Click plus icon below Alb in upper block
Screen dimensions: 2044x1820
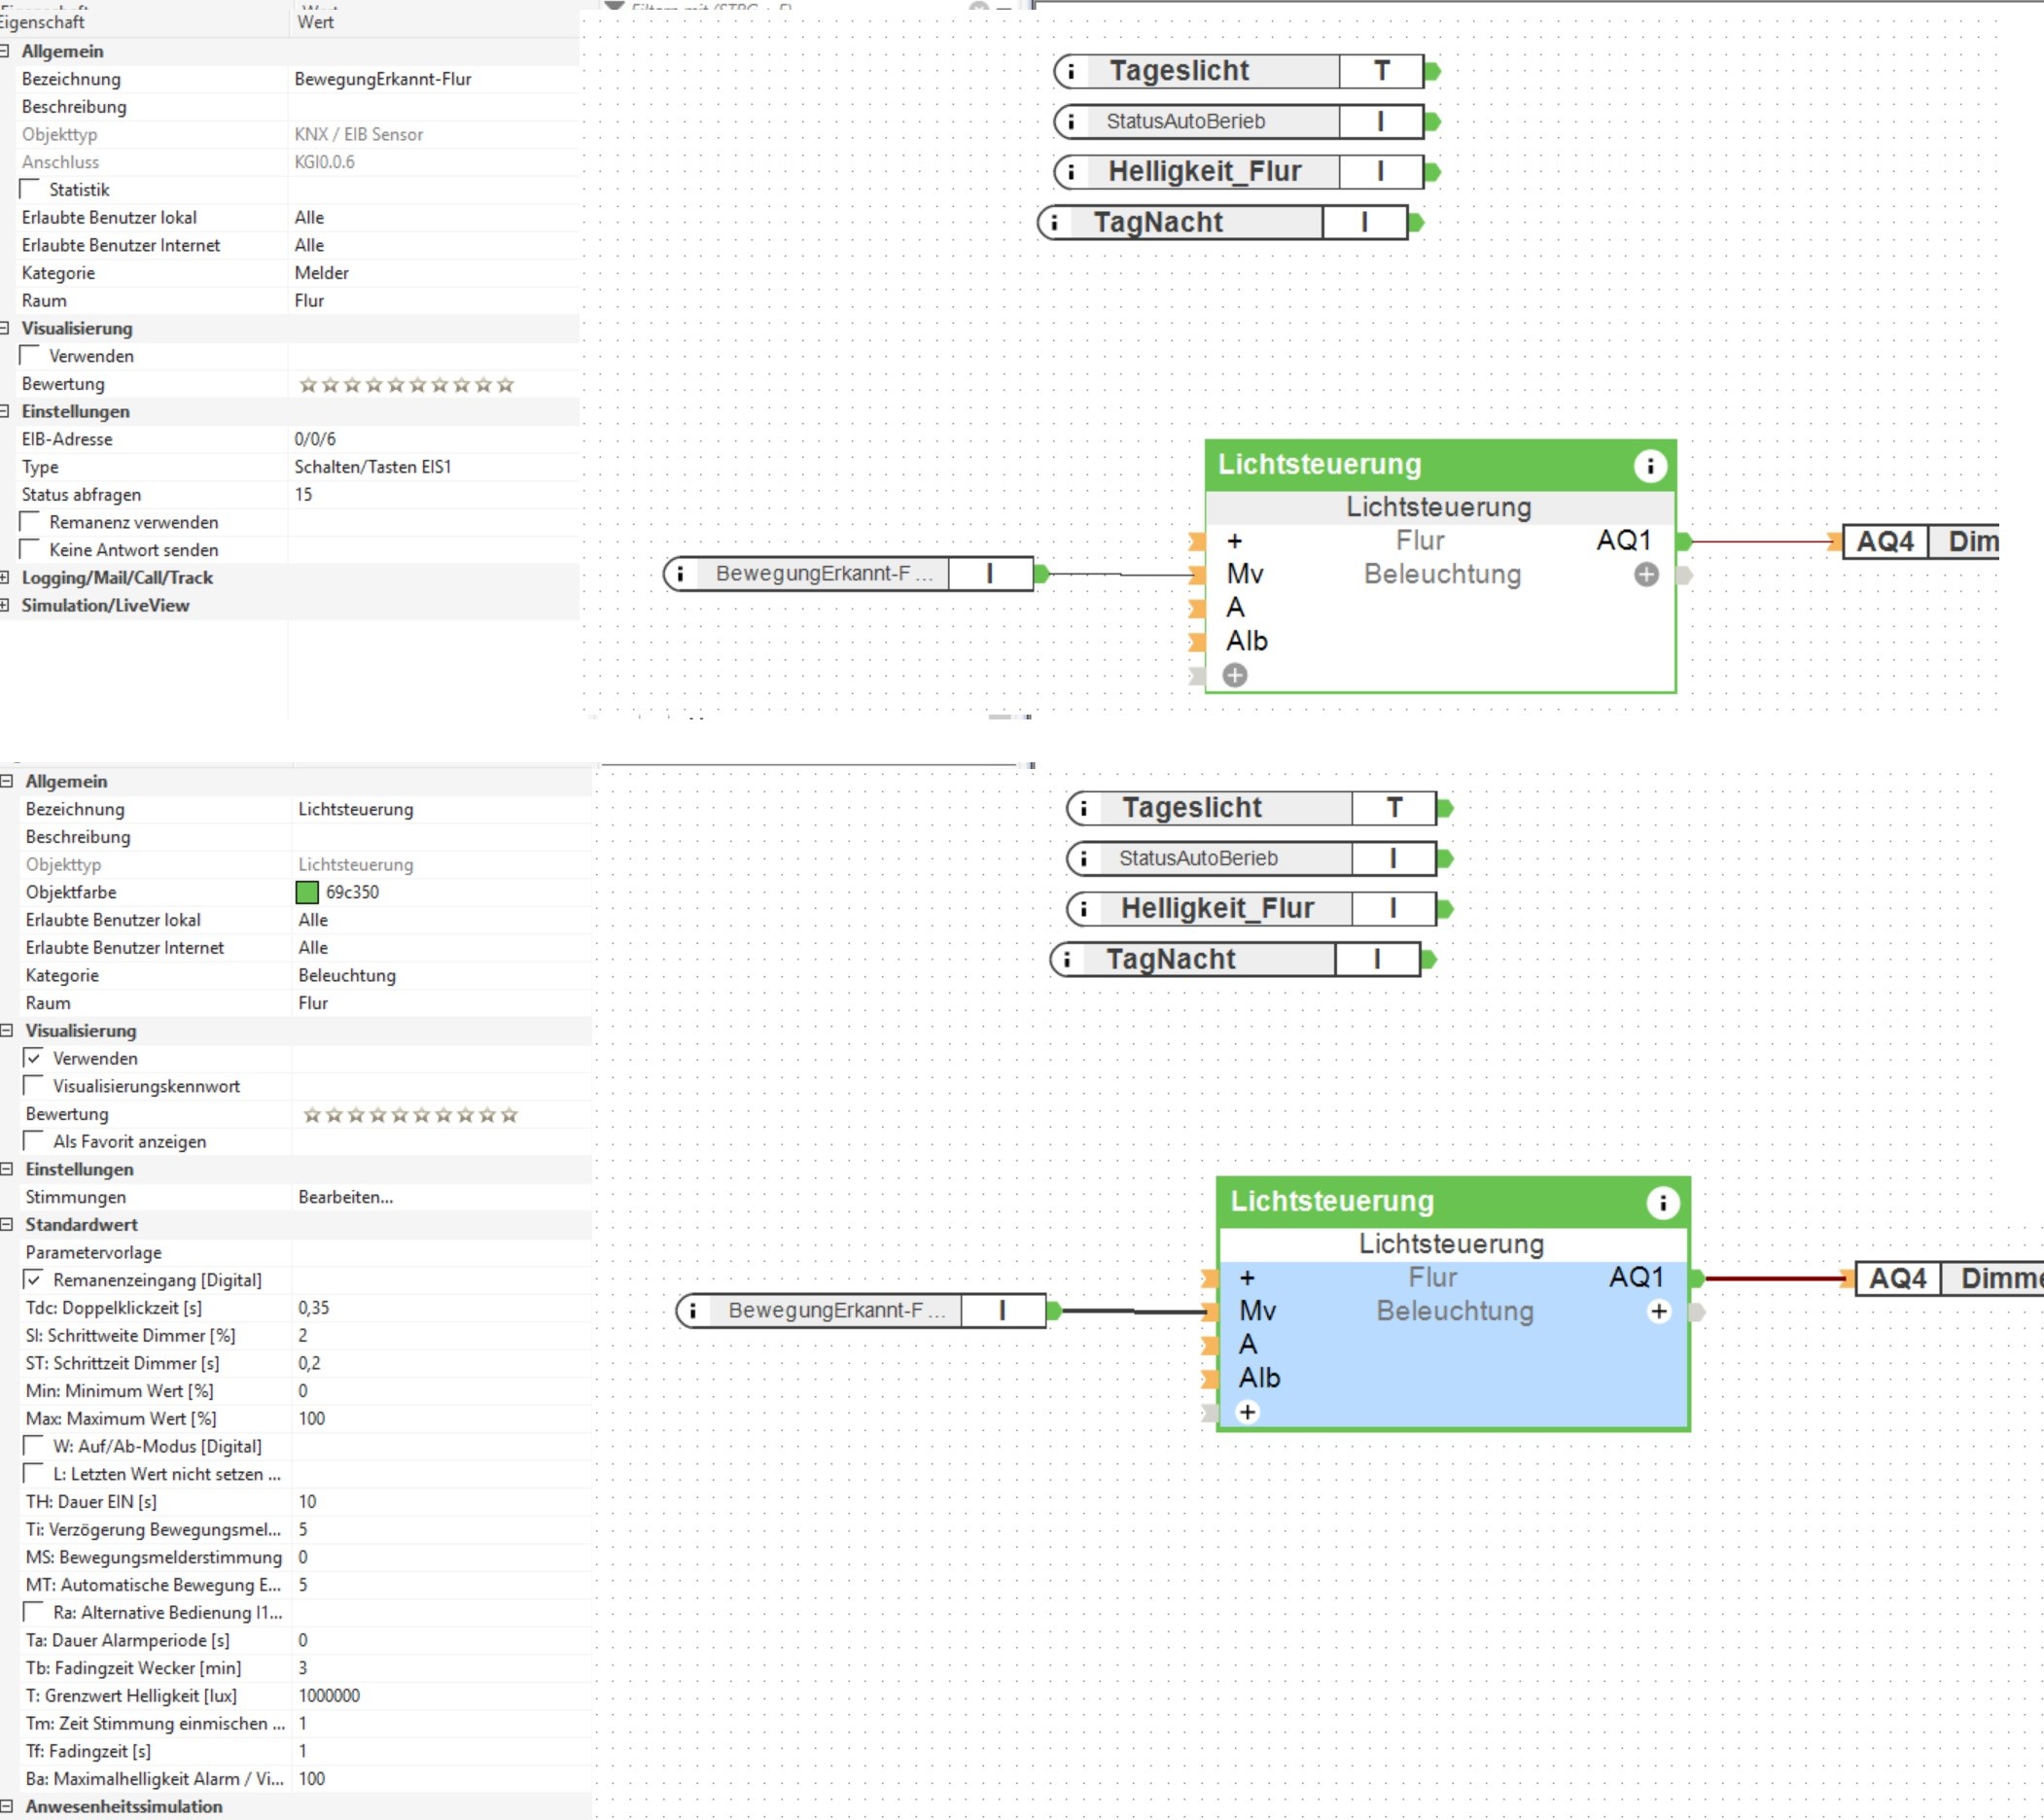pyautogui.click(x=1235, y=675)
